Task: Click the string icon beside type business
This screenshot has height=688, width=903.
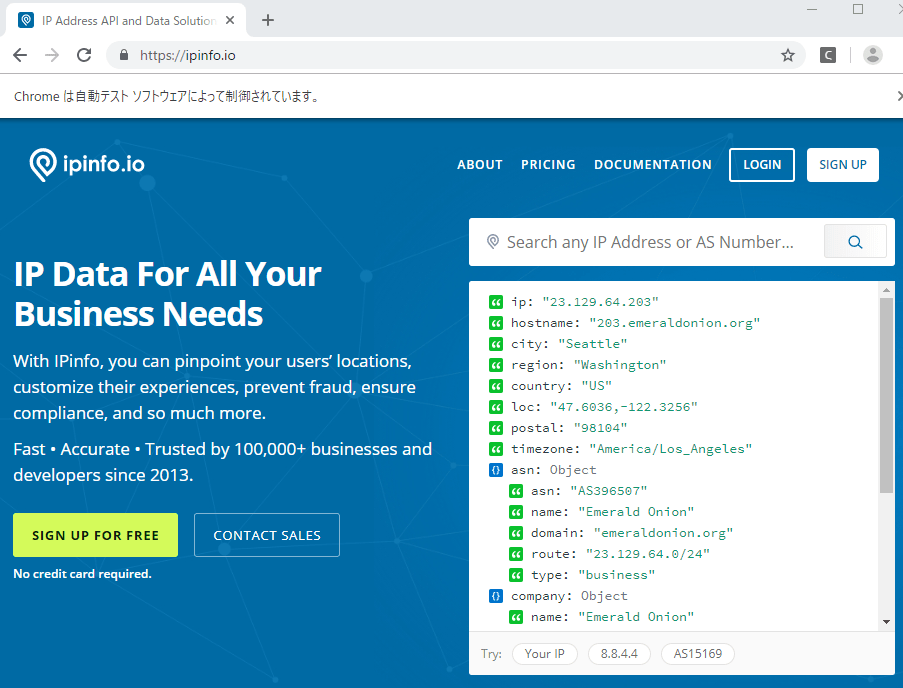Action: point(516,575)
